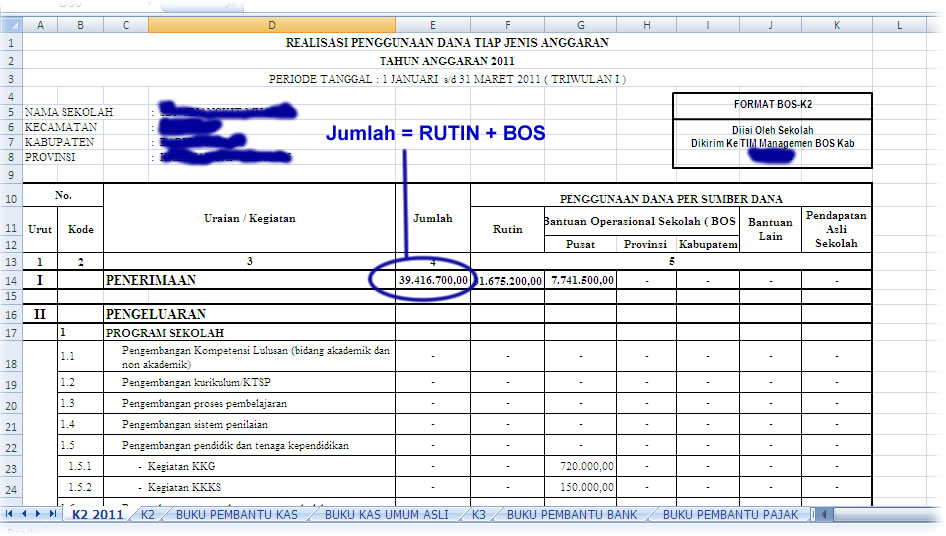Select row 23 header
The image size is (946, 536).
(11, 468)
